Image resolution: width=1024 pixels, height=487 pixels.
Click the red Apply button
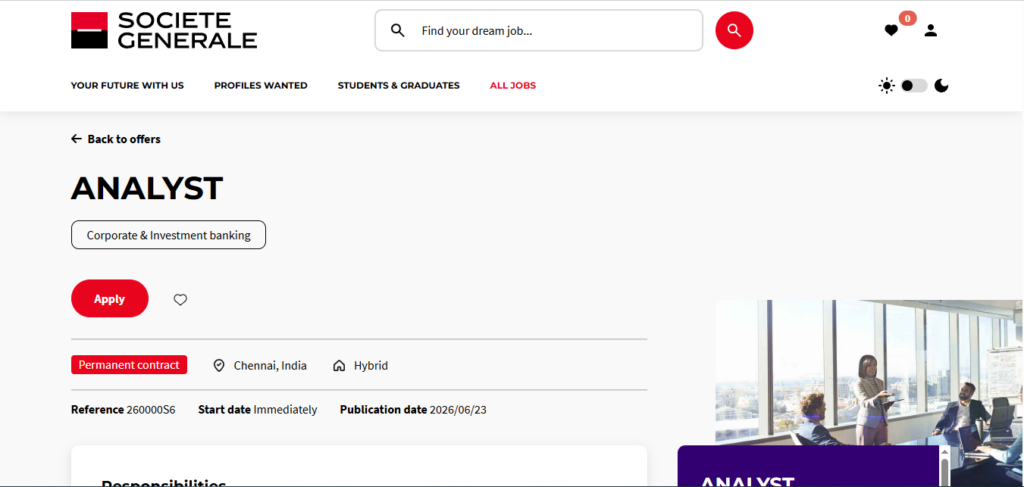pyautogui.click(x=110, y=298)
